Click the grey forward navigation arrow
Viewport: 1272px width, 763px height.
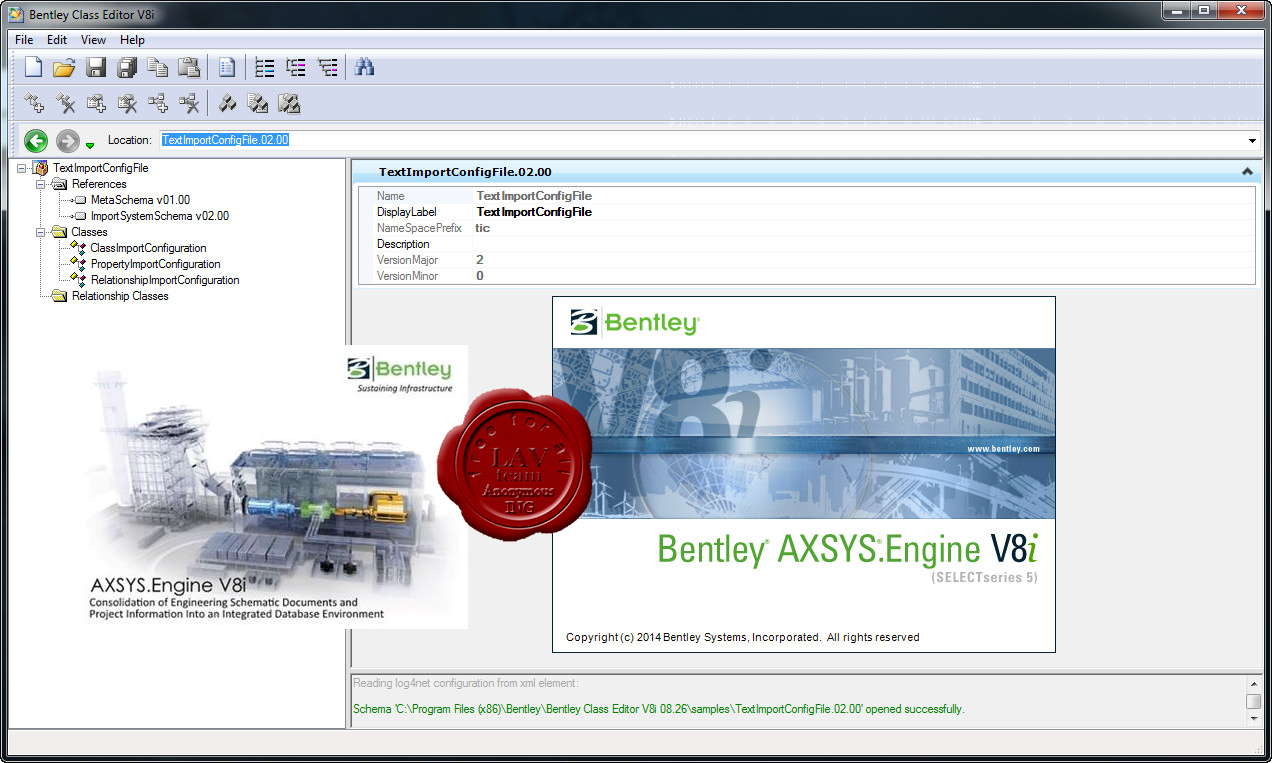click(68, 141)
